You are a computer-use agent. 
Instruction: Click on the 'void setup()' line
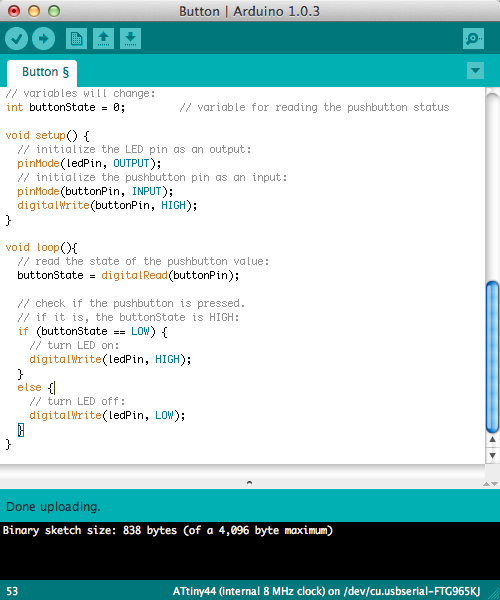pyautogui.click(x=48, y=135)
